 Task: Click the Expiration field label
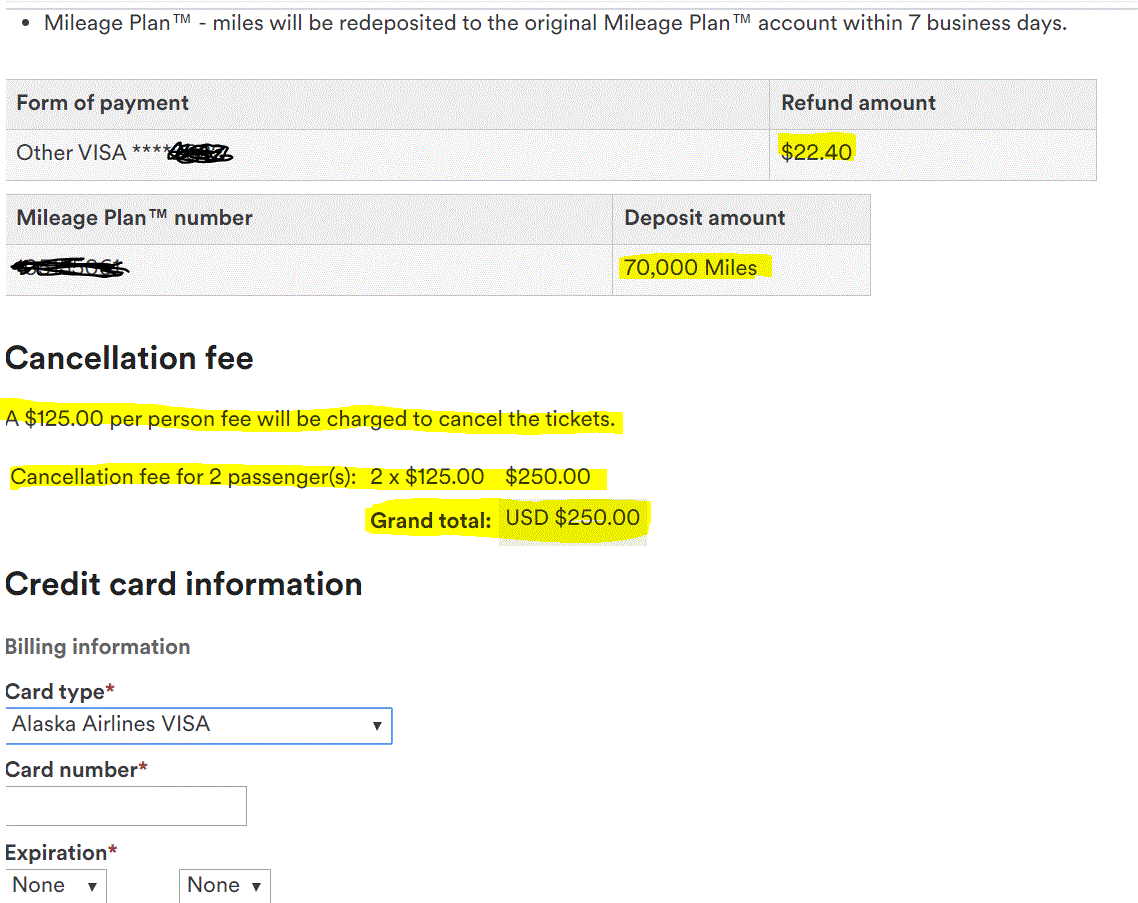[x=57, y=853]
